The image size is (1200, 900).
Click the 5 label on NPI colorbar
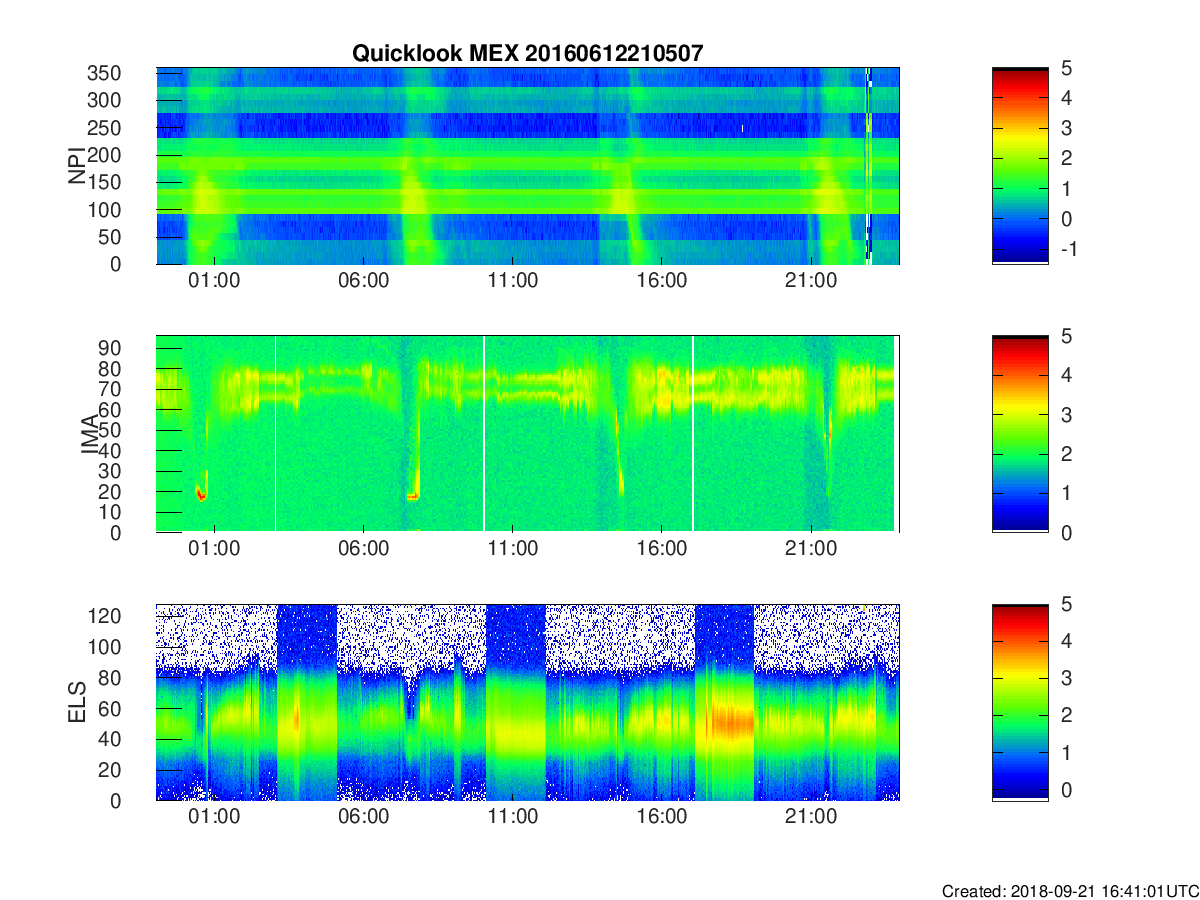[1066, 68]
